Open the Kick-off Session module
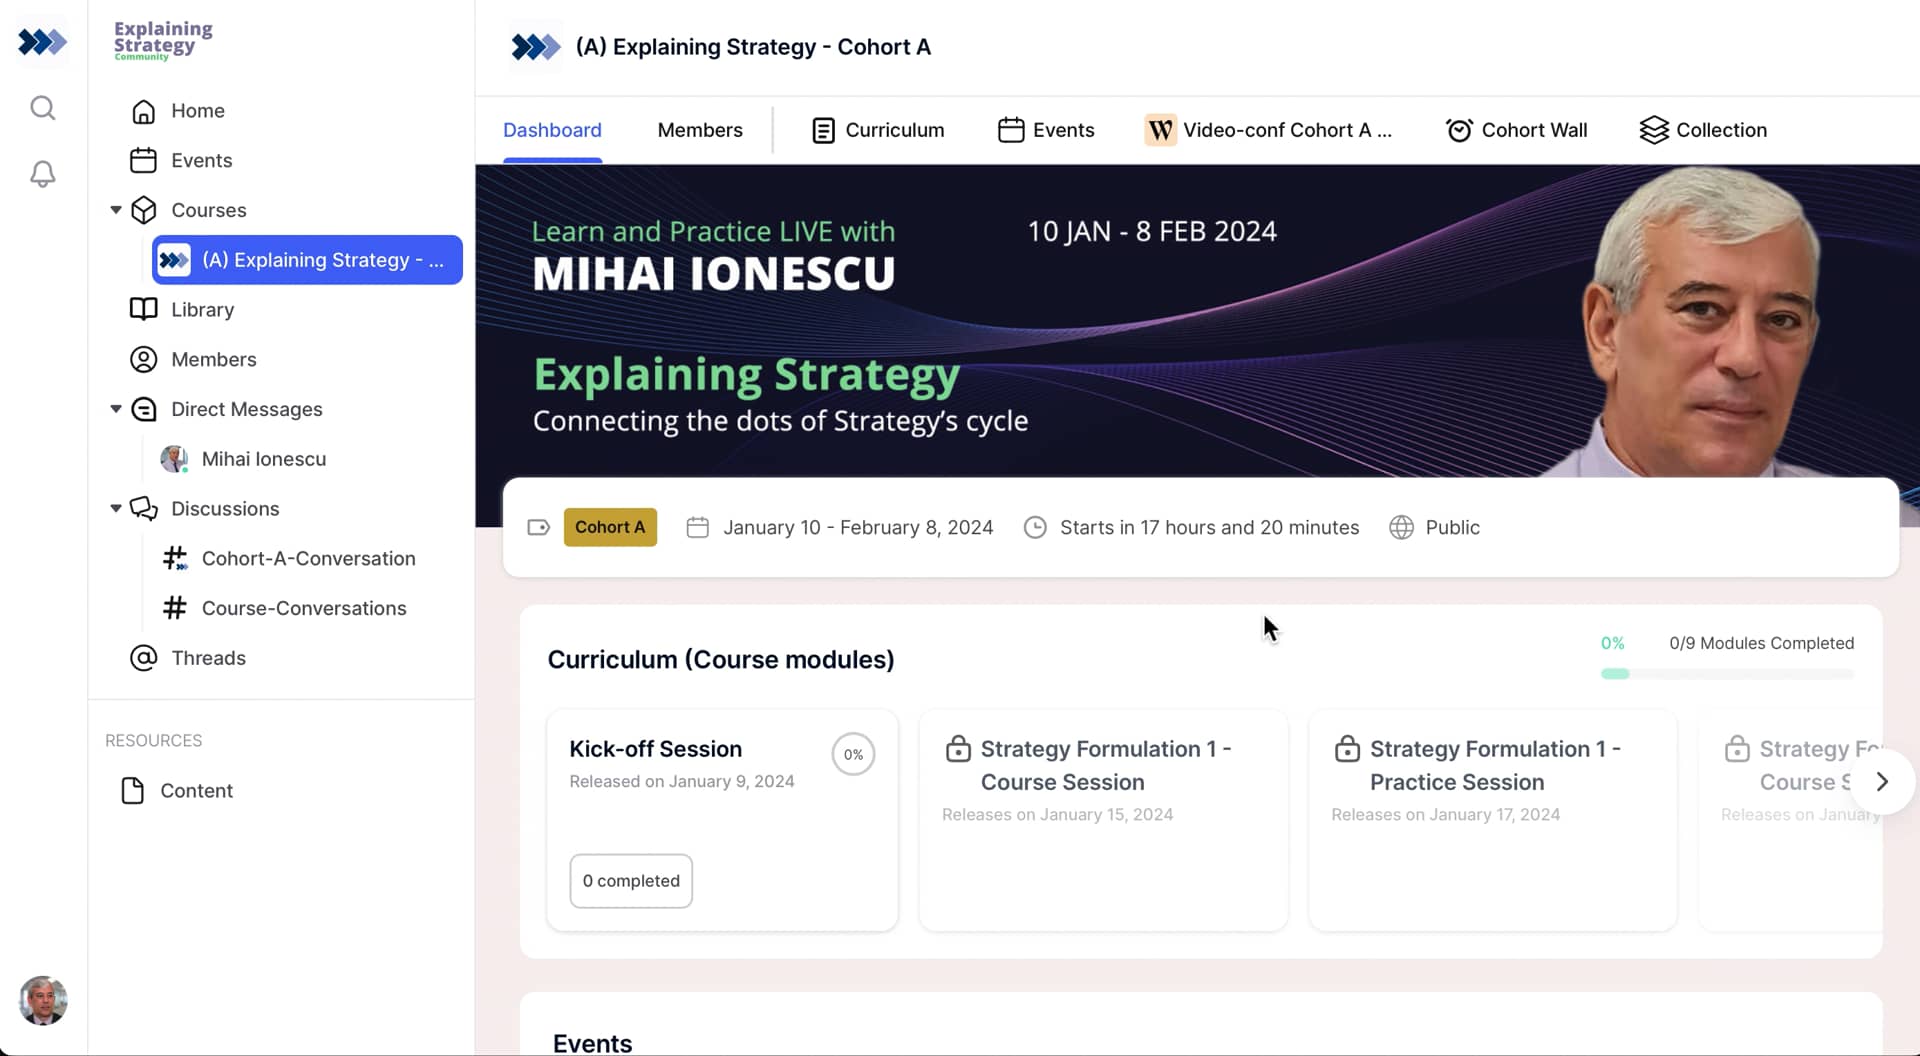 655,748
